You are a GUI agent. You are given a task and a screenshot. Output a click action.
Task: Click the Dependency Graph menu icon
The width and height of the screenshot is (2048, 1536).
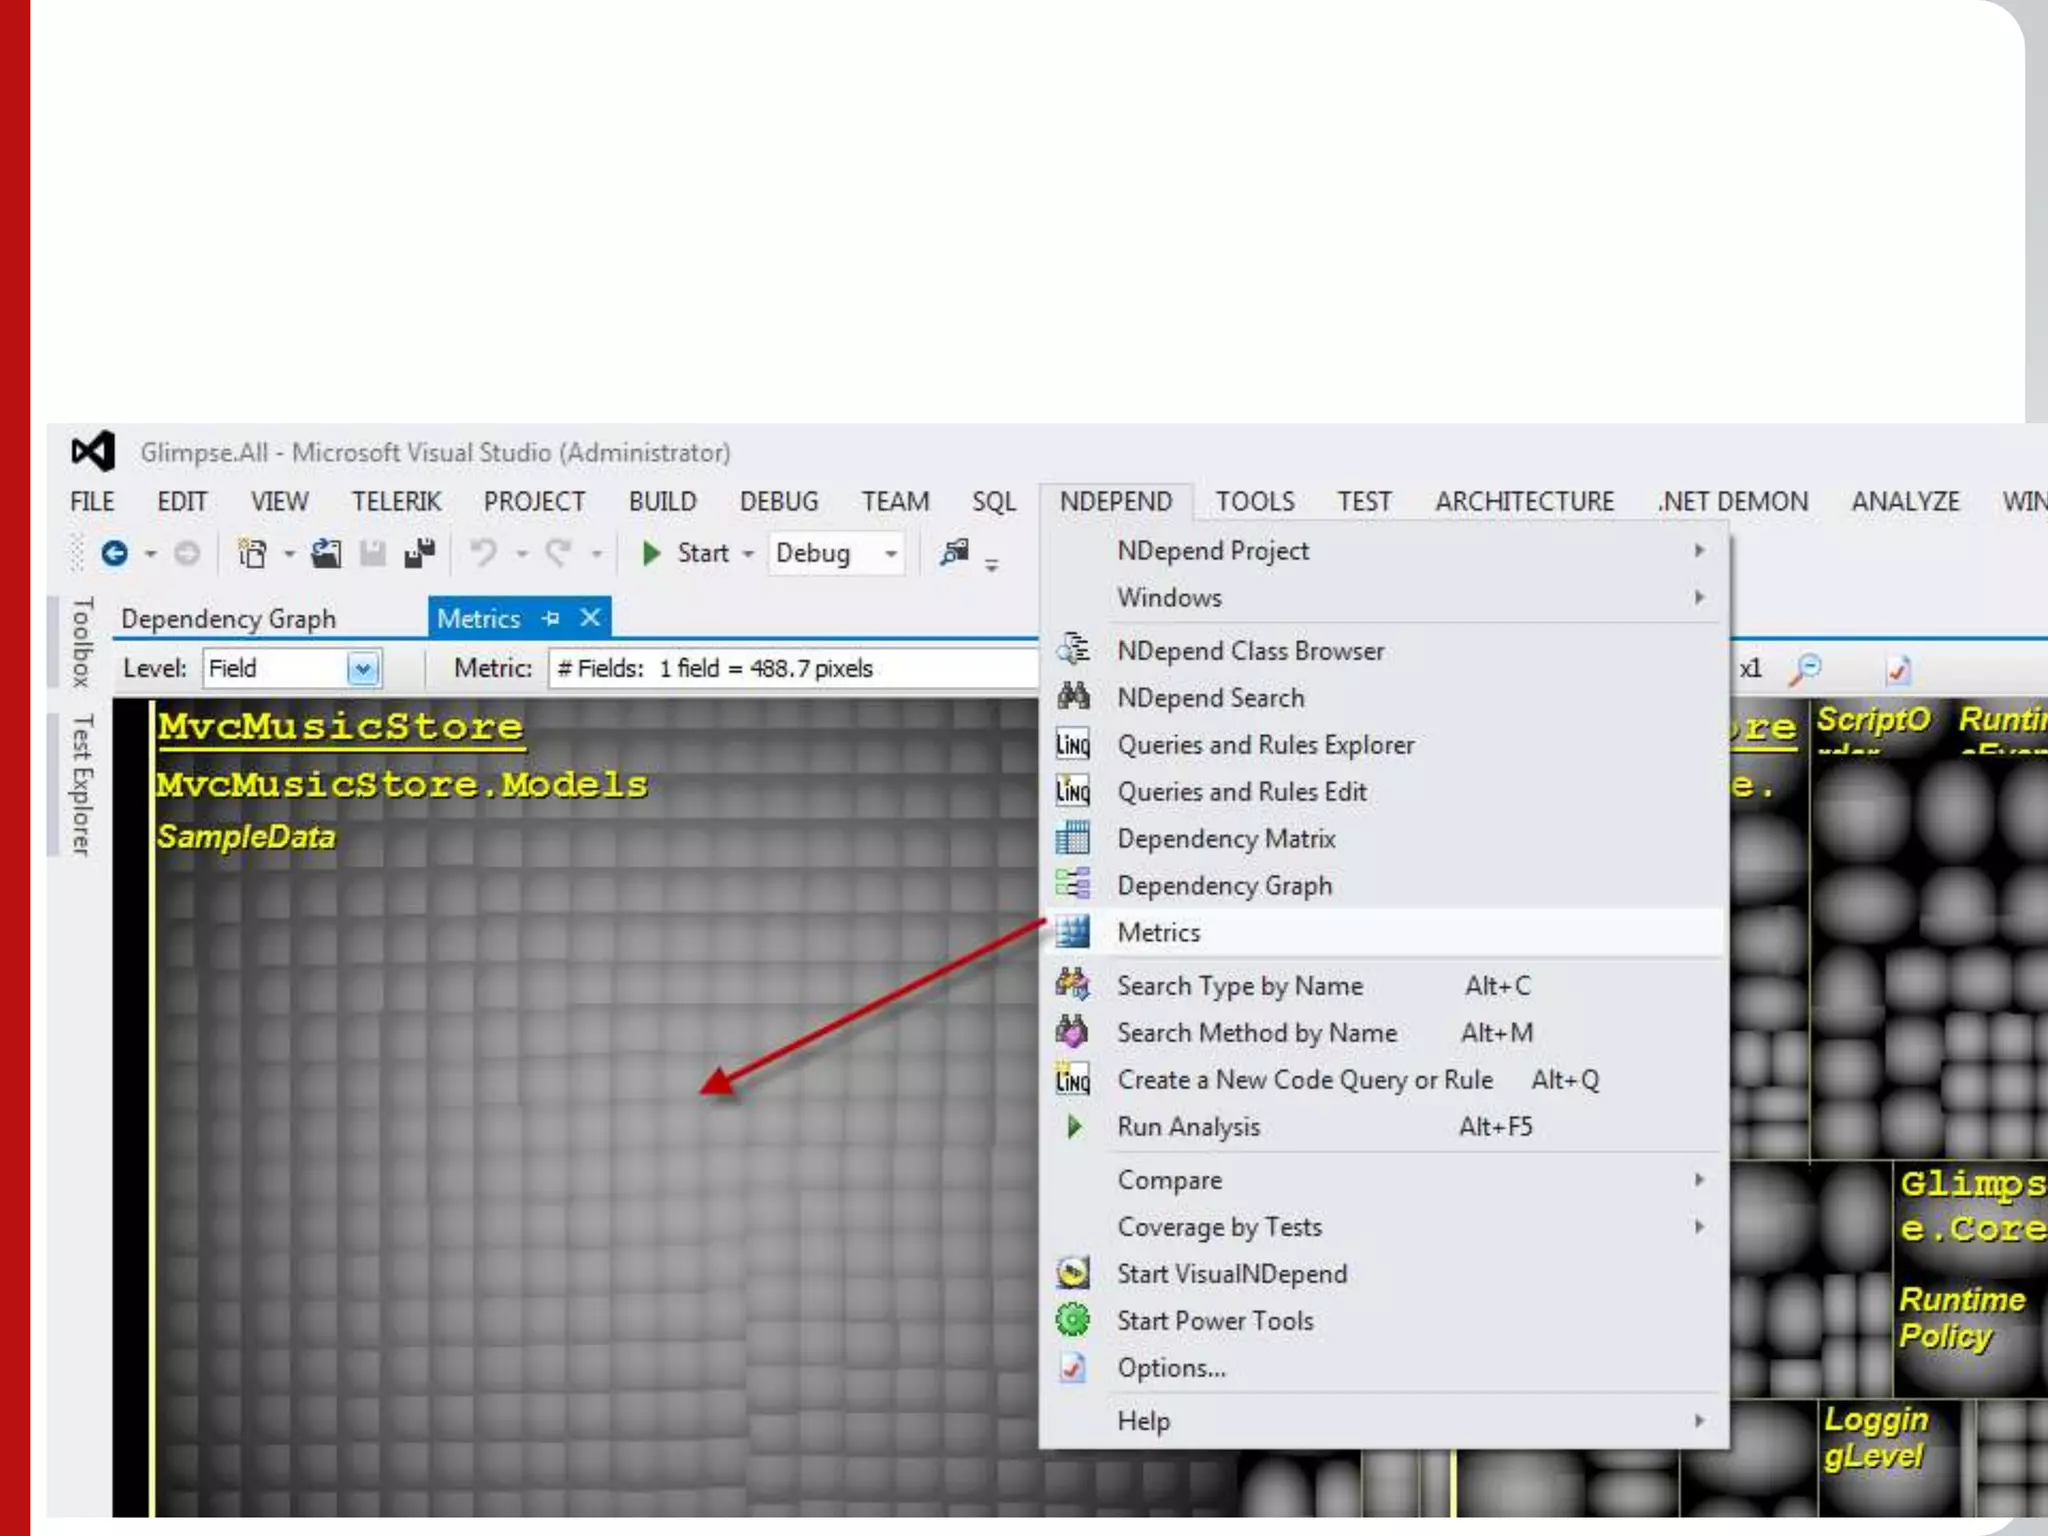(1072, 884)
